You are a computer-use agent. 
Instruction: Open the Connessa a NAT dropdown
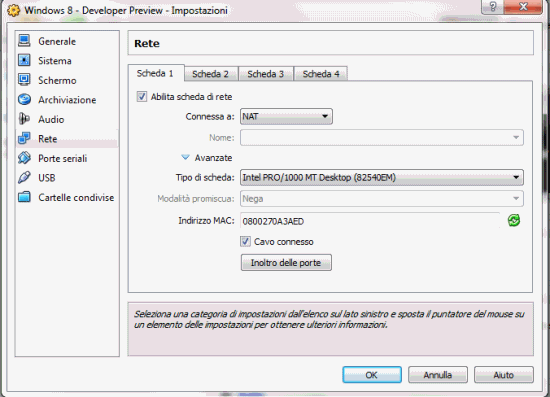(x=286, y=116)
